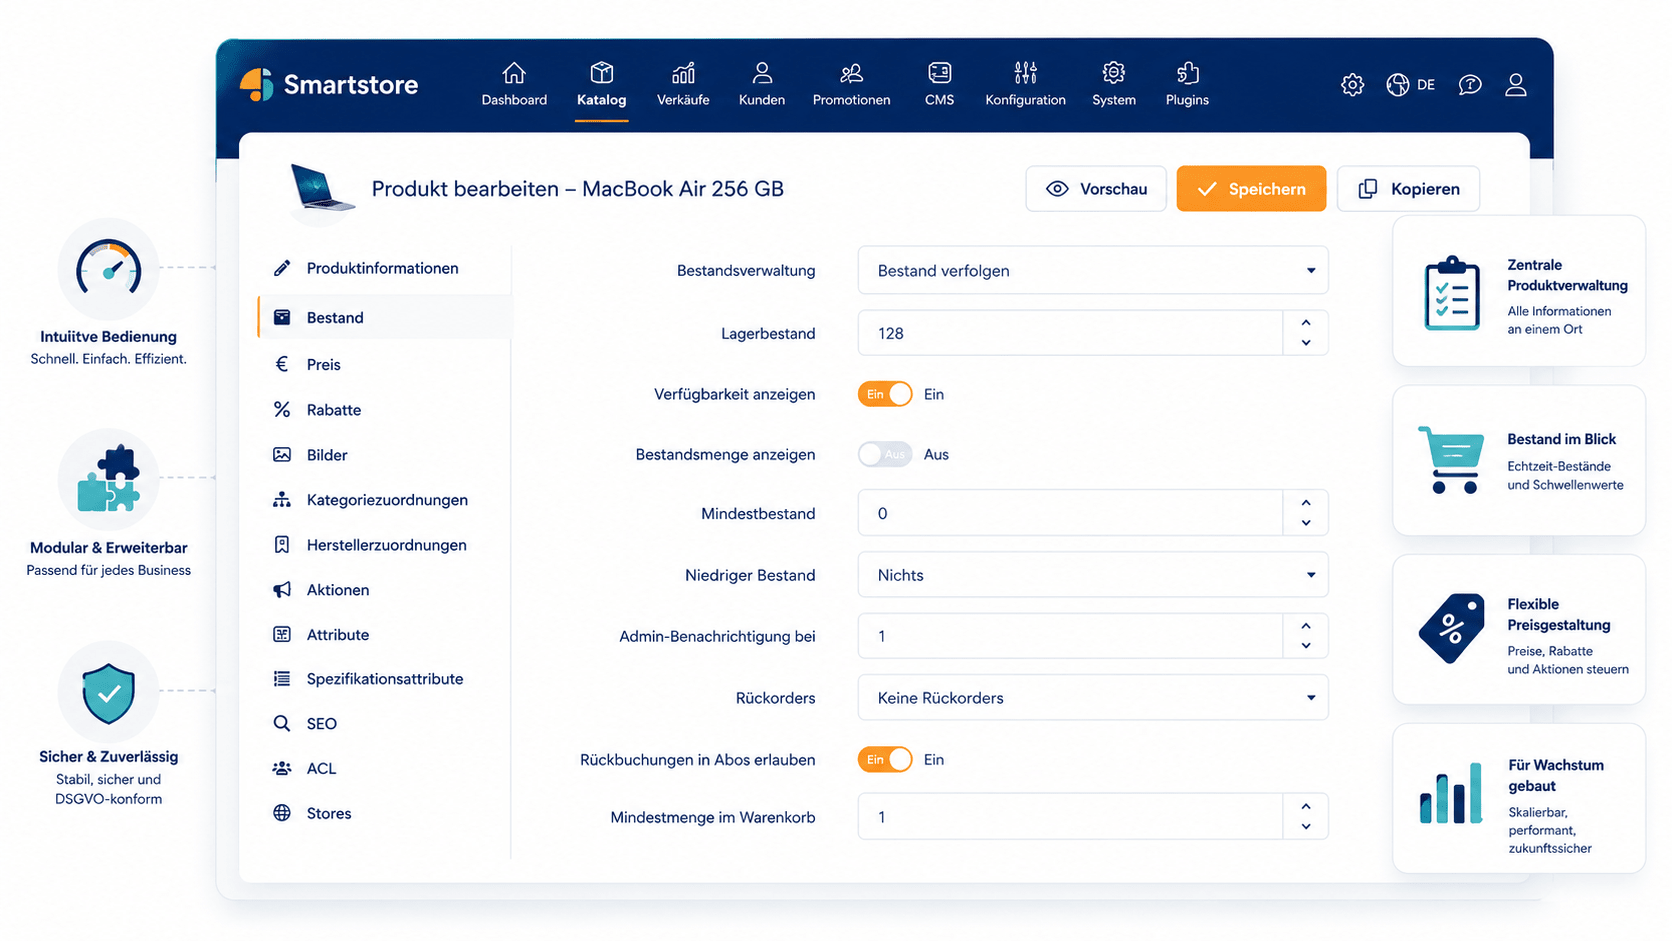Open the System gear icon
The height and width of the screenshot is (941, 1672).
coord(1113,73)
